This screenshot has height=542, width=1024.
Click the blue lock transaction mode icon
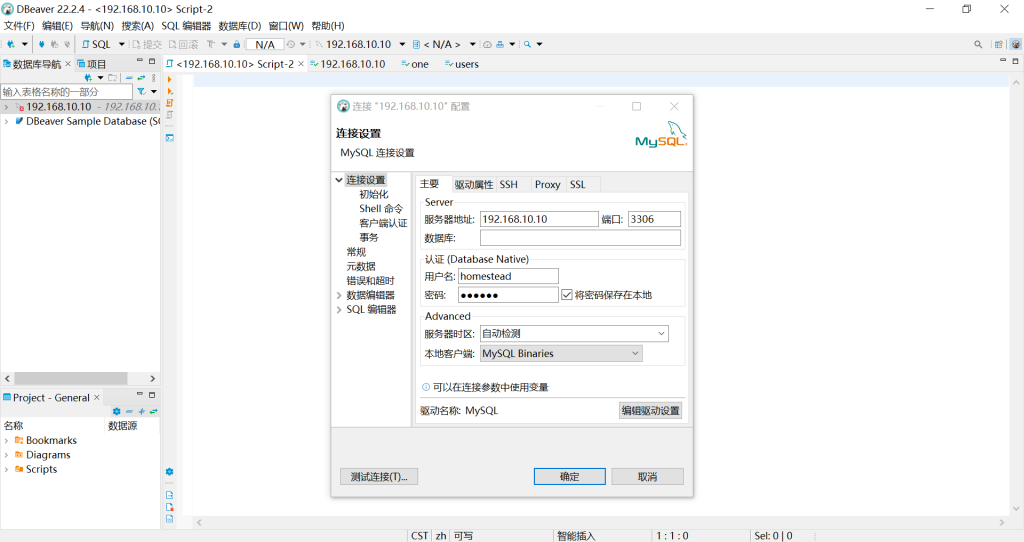[236, 44]
